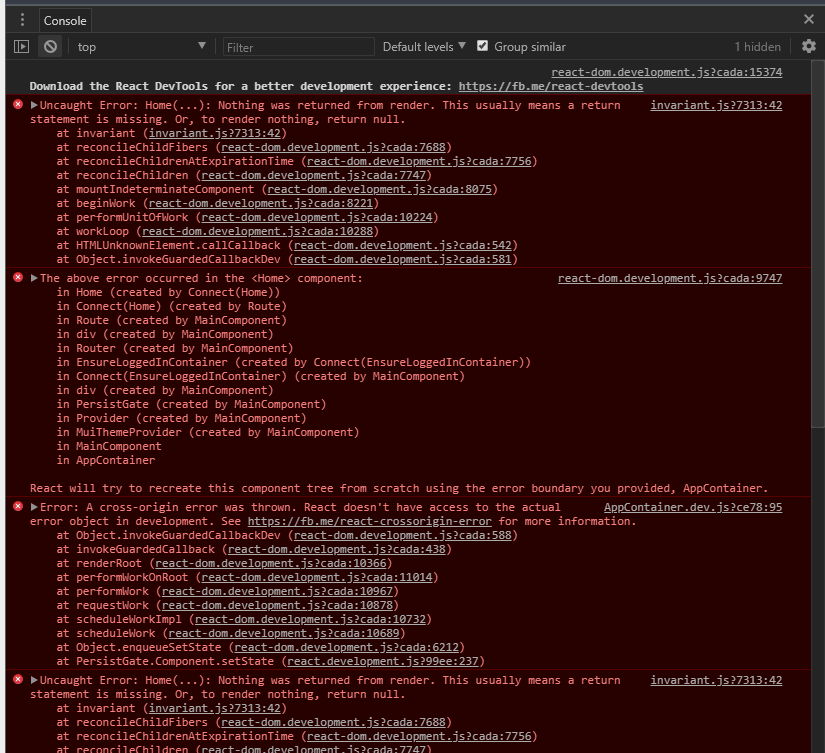Open the DevTools three-dot menu
This screenshot has width=825, height=753.
click(x=22, y=20)
